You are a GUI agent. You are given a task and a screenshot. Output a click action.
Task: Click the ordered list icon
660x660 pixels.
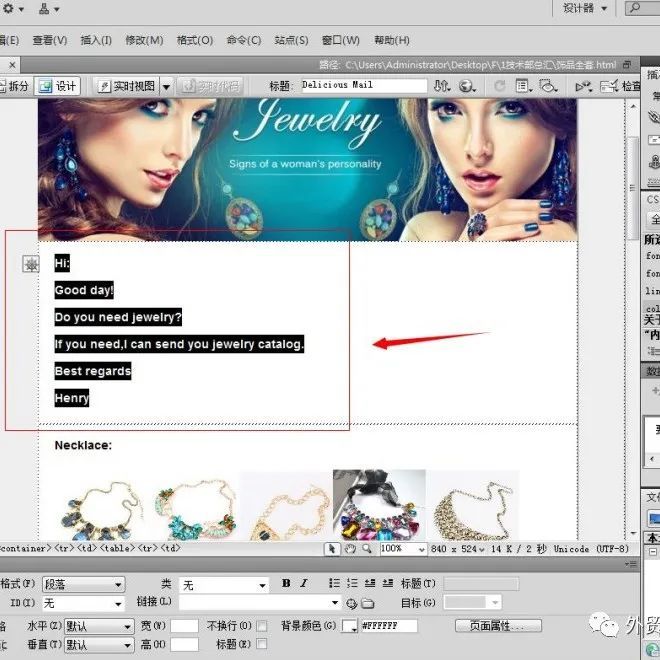tap(352, 583)
